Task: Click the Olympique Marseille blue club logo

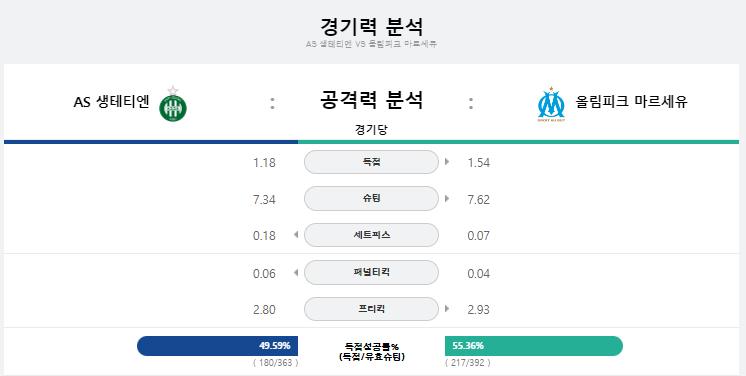Action: 551,104
